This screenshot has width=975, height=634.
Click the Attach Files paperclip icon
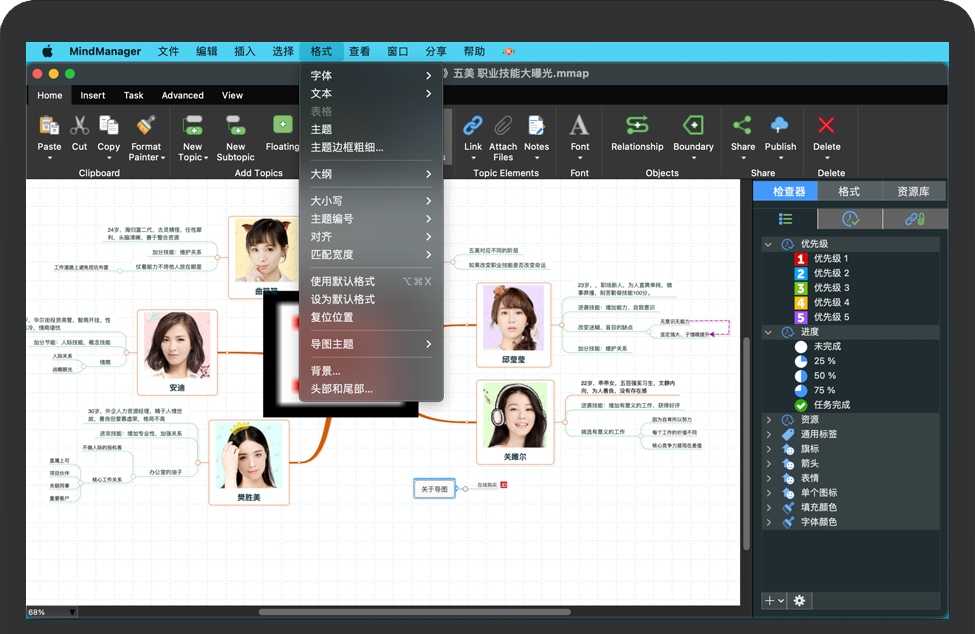click(x=503, y=126)
